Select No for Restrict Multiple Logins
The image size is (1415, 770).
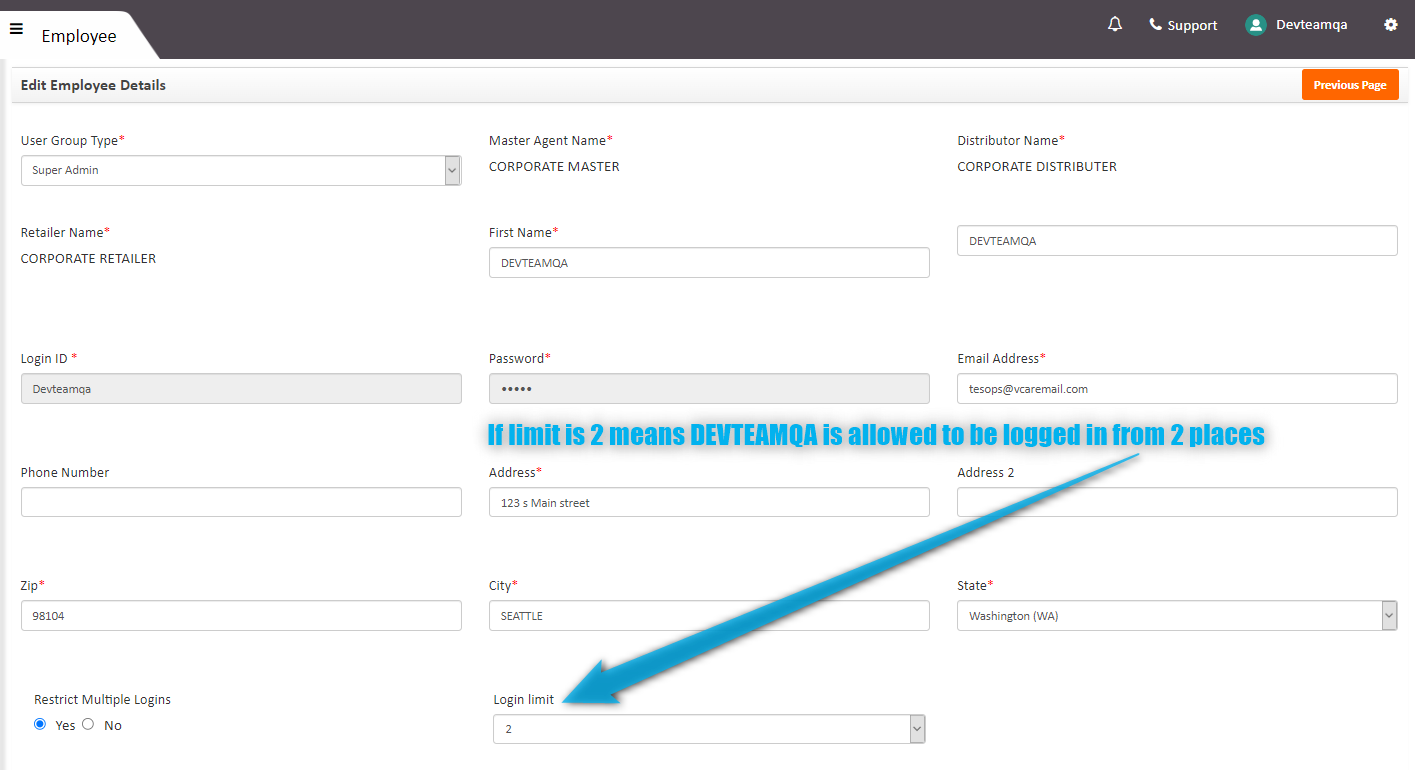88,724
